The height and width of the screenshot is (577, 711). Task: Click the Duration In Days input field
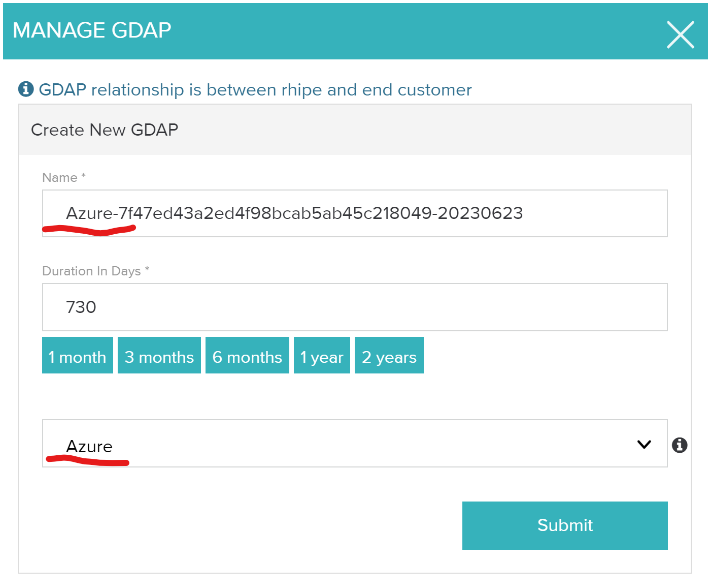[354, 307]
